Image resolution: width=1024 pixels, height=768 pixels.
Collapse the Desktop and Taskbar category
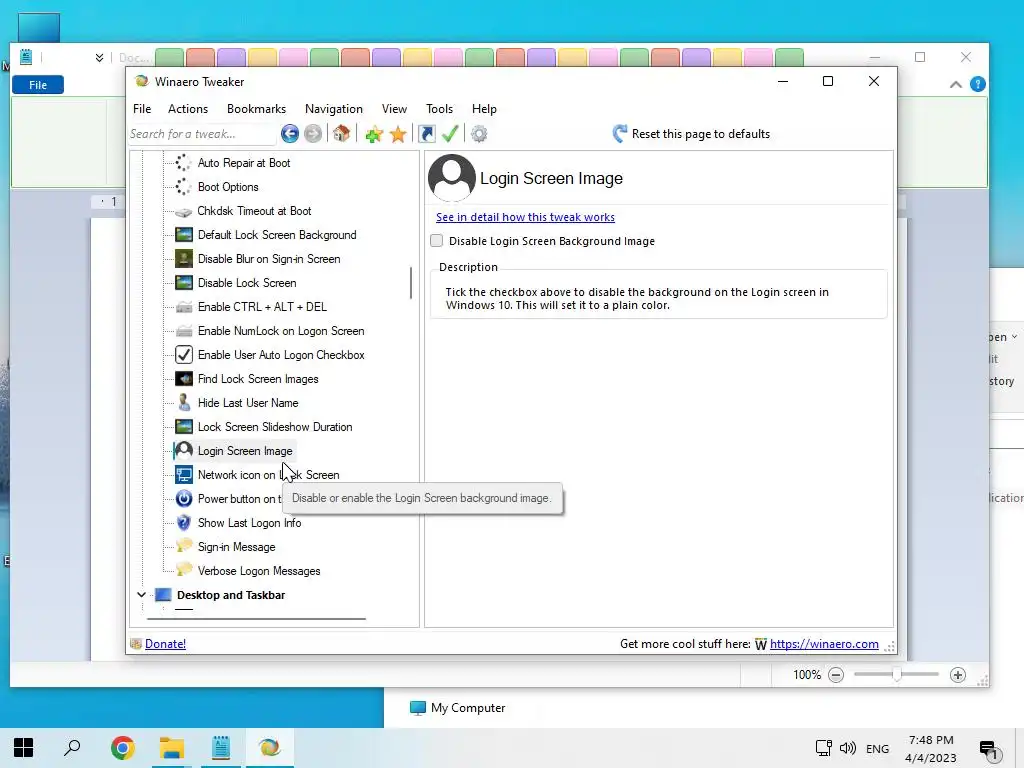click(141, 595)
